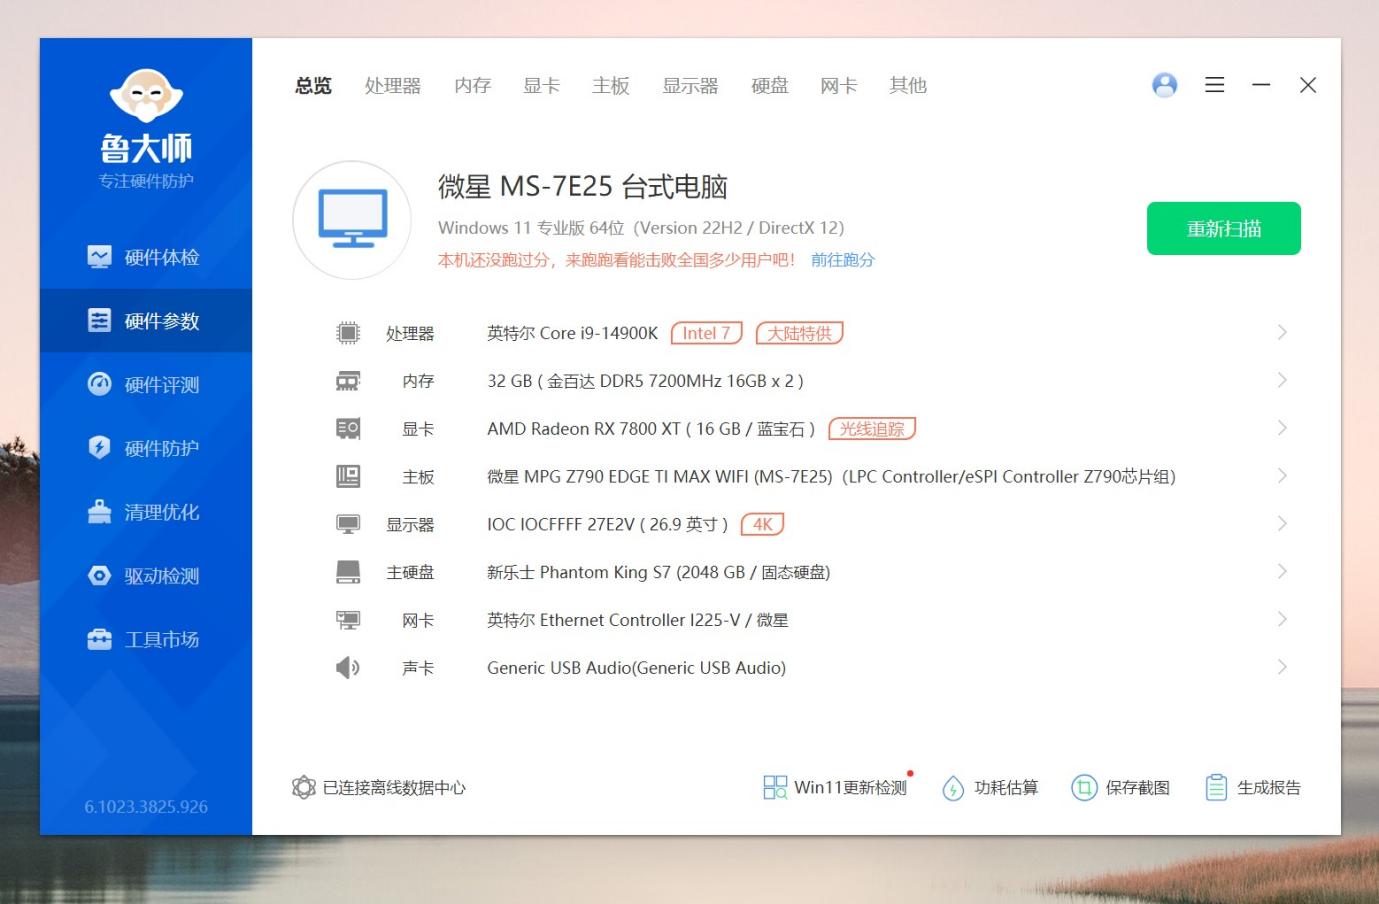Switch to 其他 tab

click(908, 86)
